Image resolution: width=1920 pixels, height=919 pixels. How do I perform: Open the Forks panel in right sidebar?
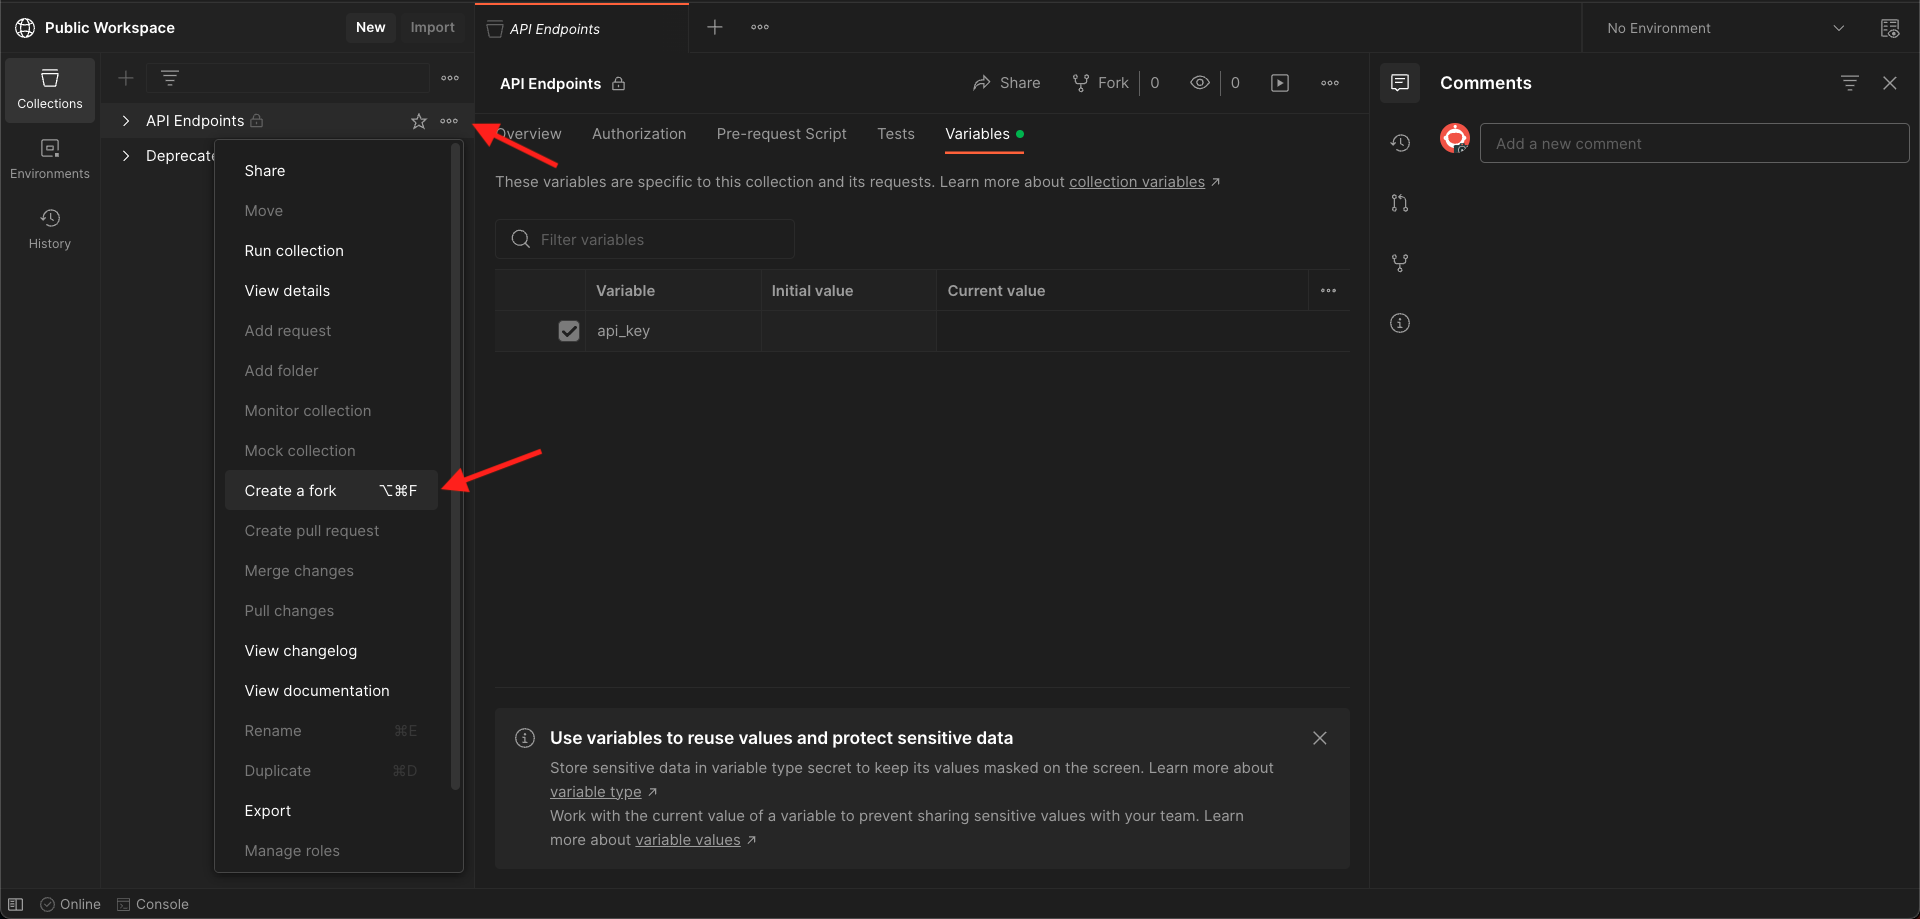point(1400,263)
